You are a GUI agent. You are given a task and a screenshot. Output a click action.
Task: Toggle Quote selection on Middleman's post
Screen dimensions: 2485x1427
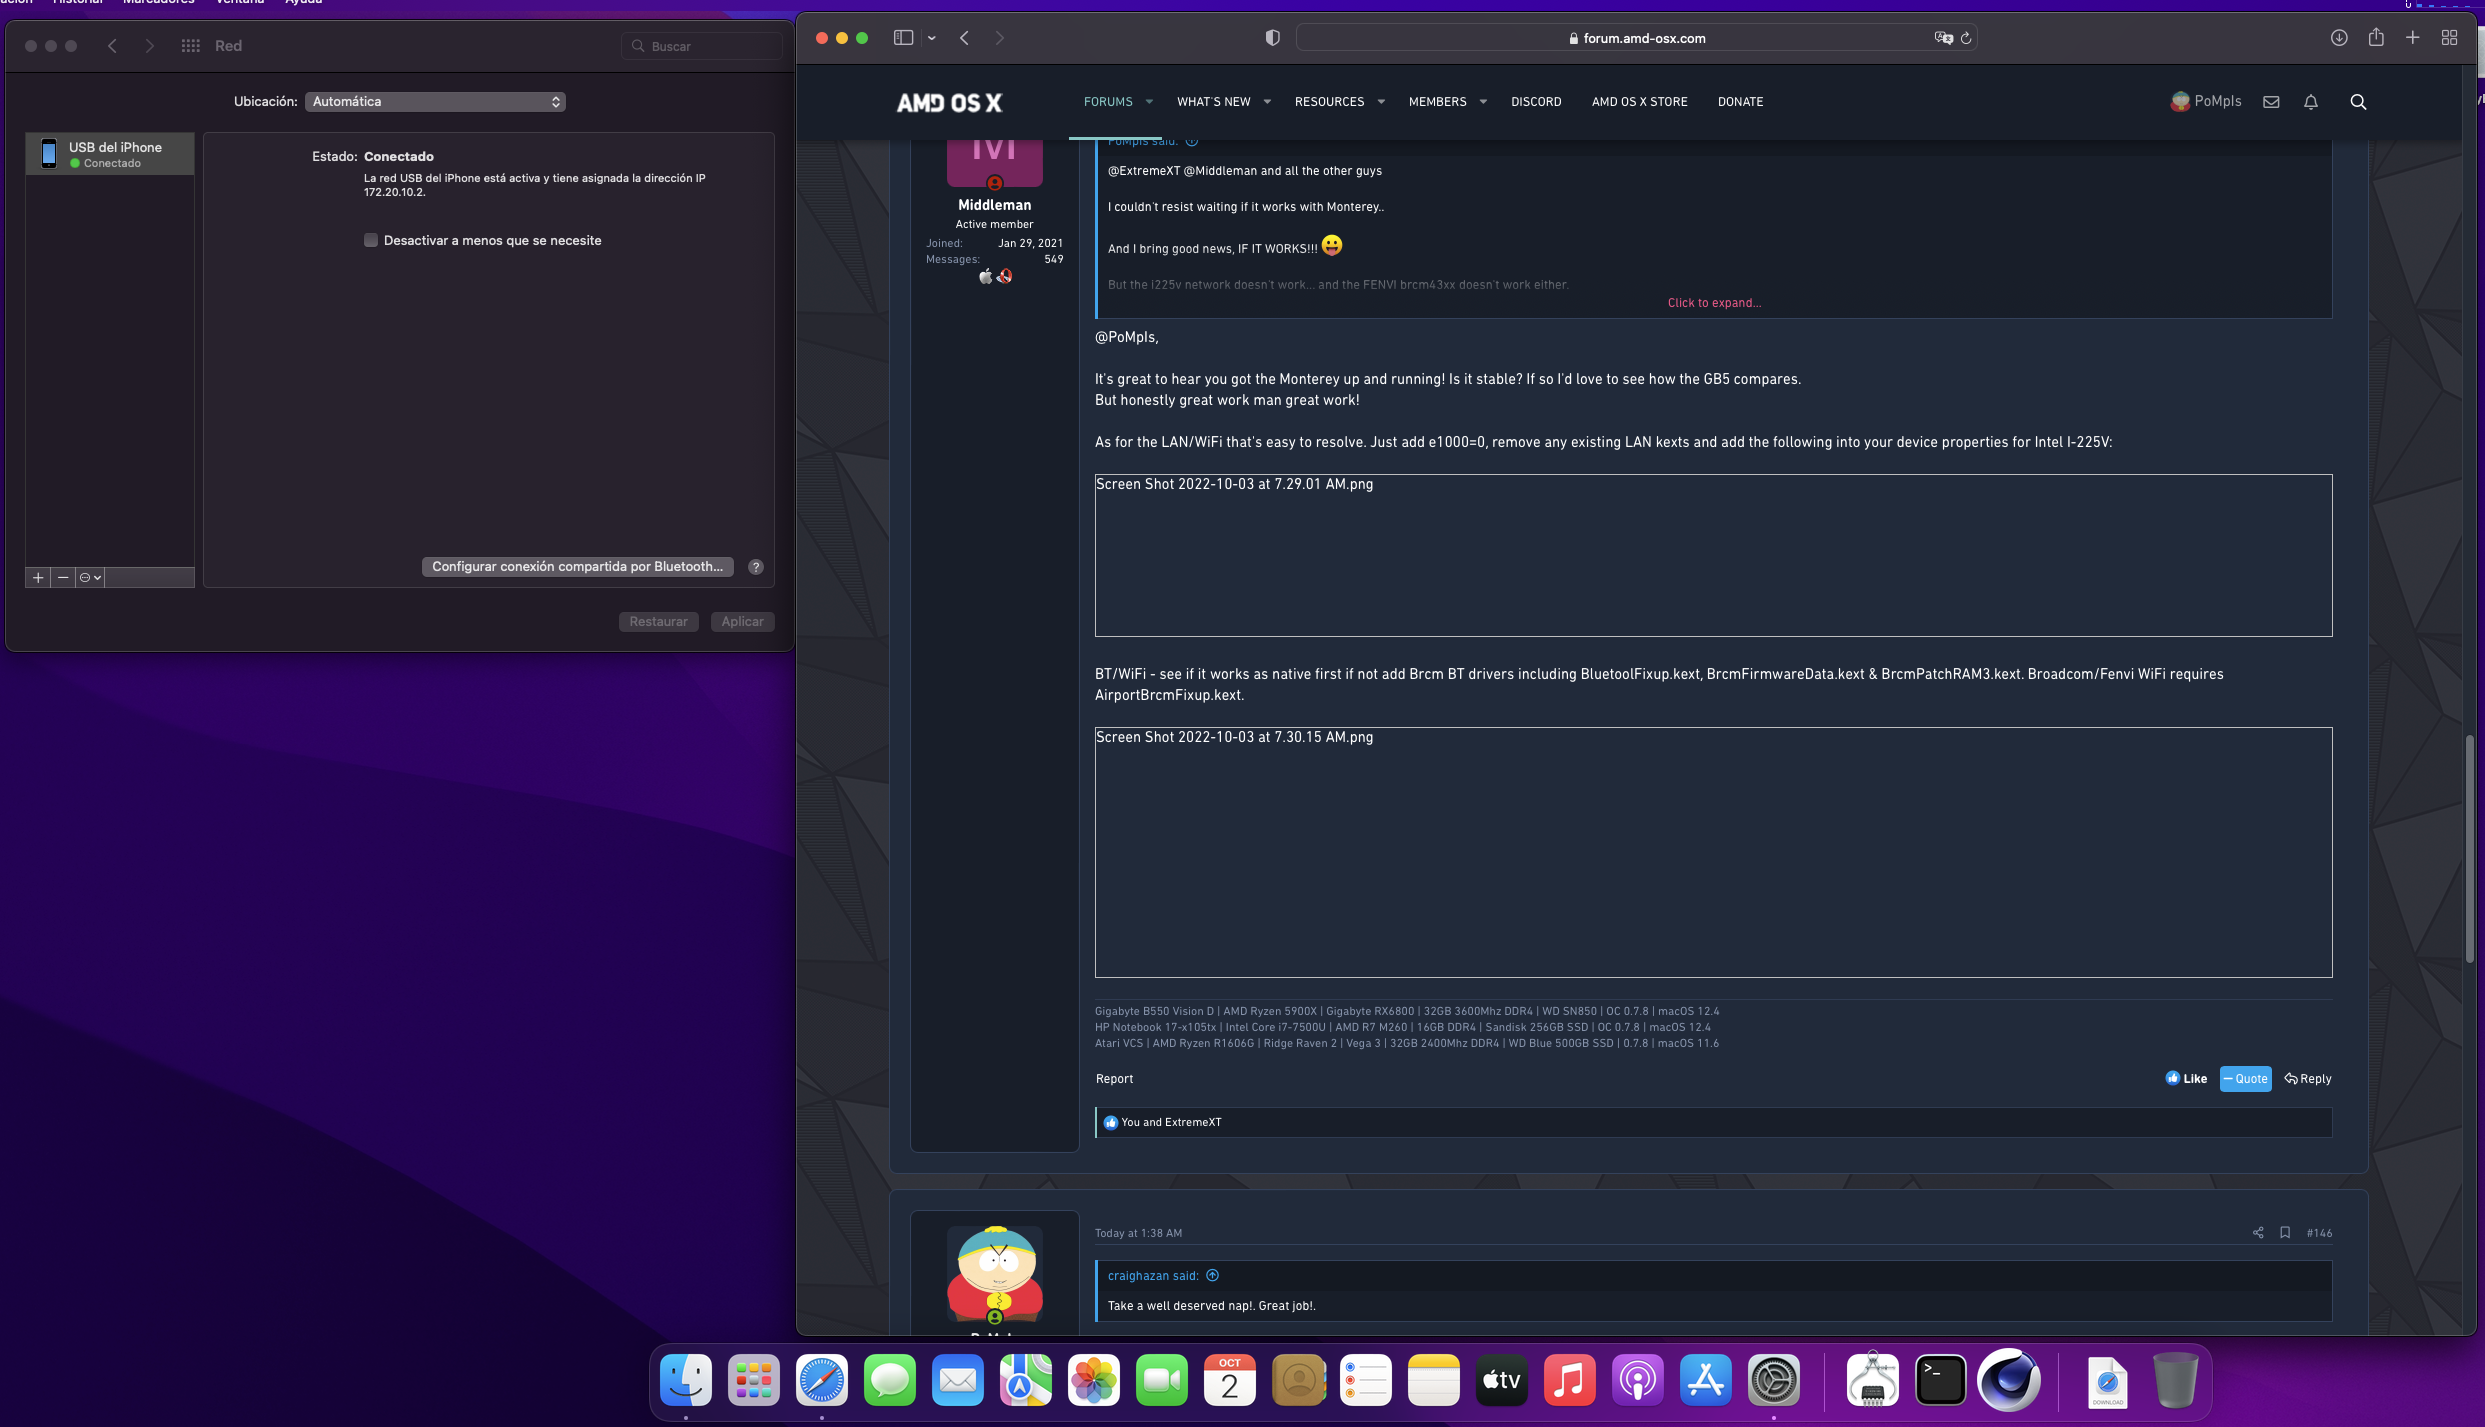[2245, 1079]
